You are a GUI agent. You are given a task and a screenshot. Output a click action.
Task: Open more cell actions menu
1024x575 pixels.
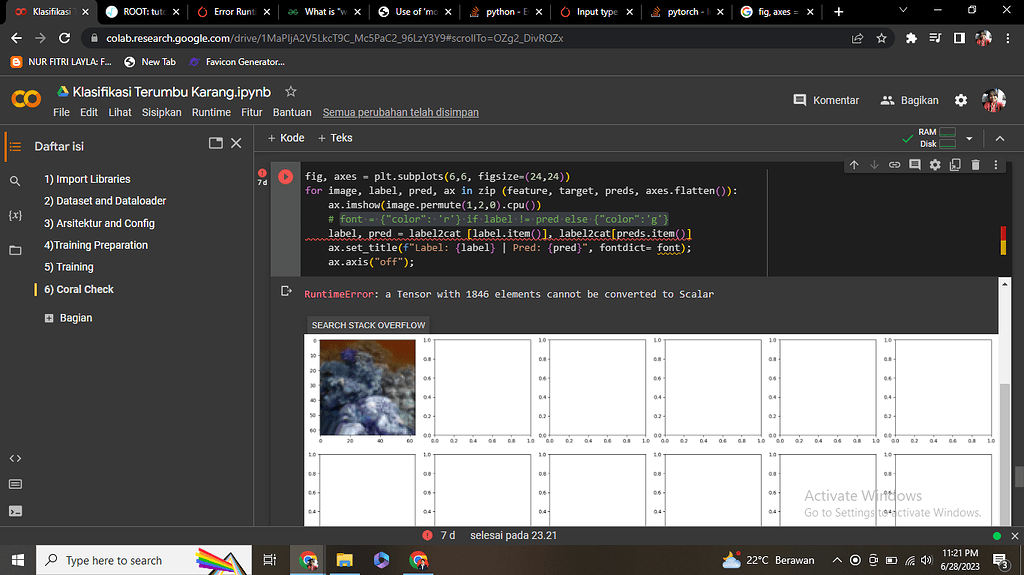point(996,165)
